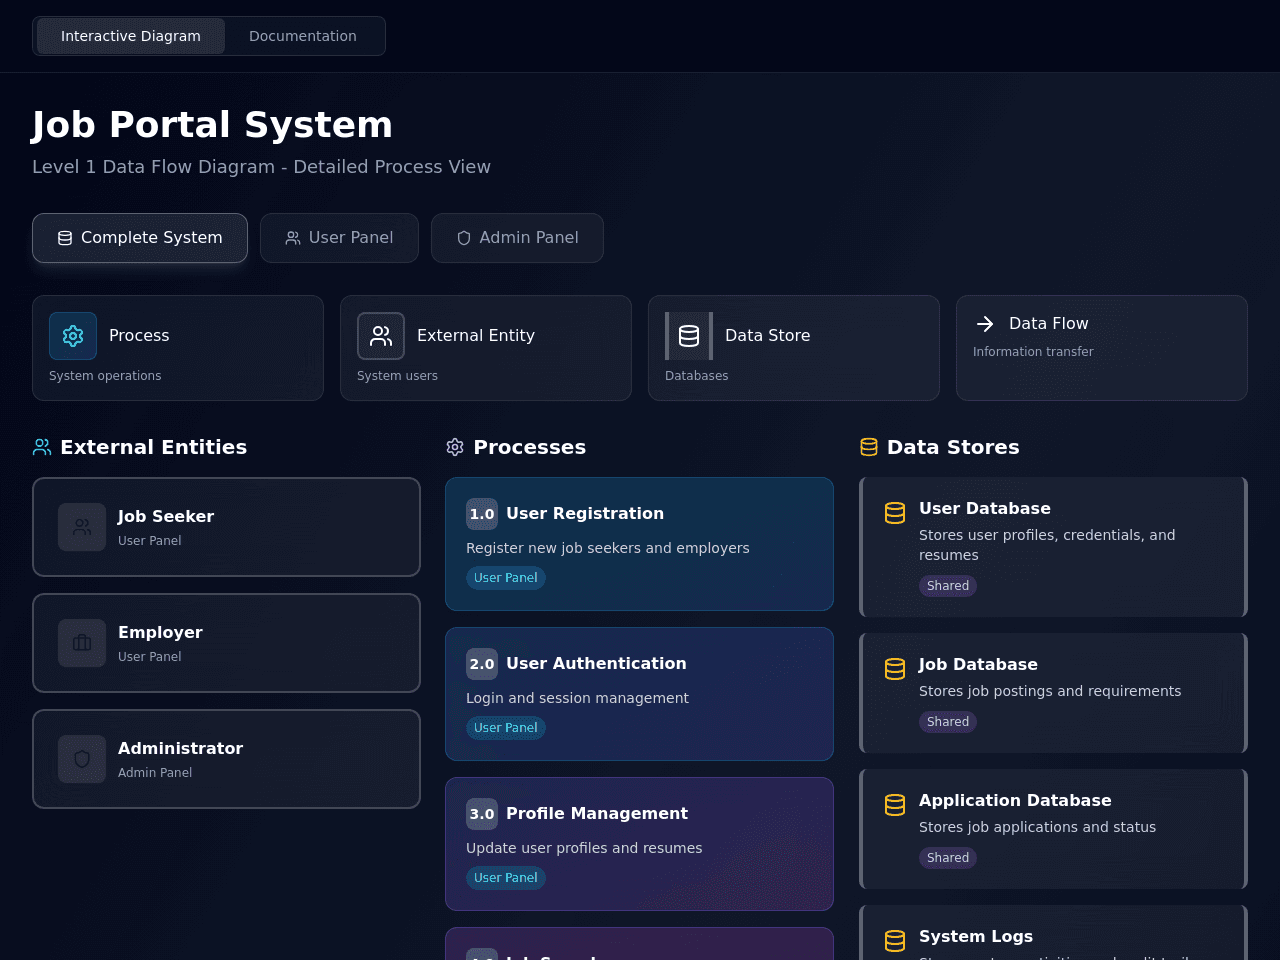Click 'Stores job applications and status' text
This screenshot has height=960, width=1280.
pos(1037,827)
